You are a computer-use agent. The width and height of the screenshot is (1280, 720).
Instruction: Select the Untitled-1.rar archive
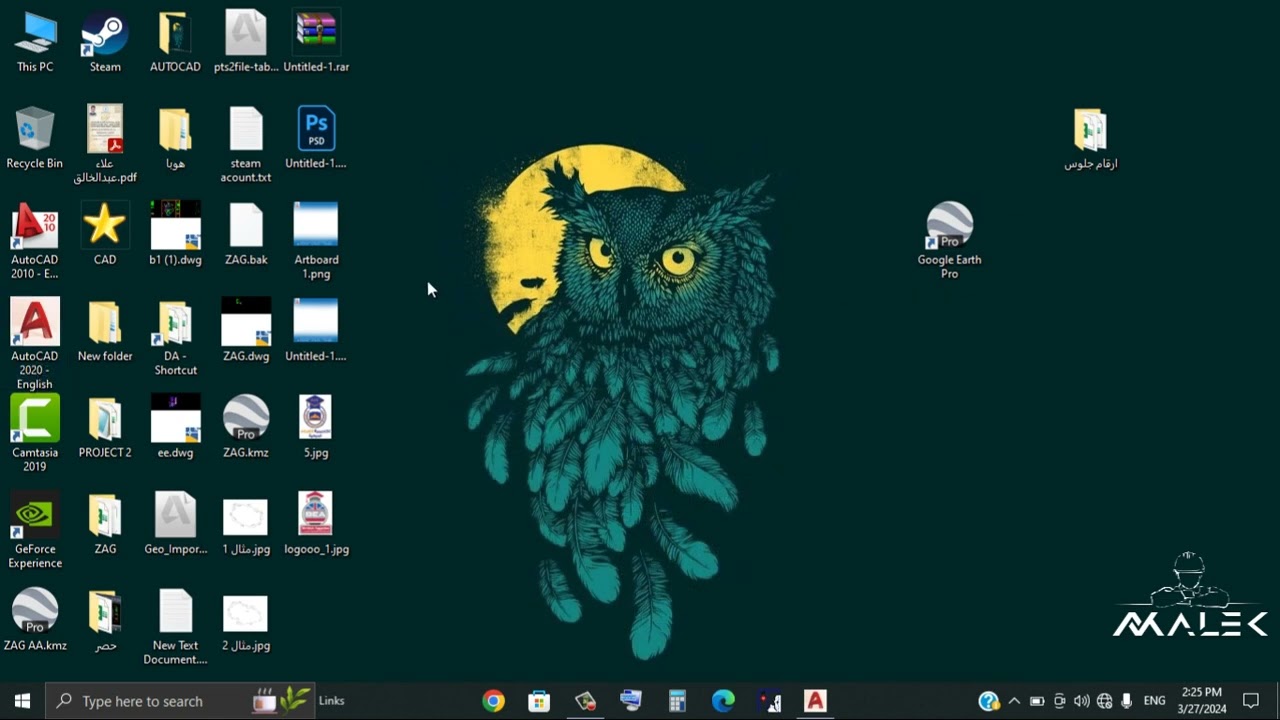tap(316, 42)
